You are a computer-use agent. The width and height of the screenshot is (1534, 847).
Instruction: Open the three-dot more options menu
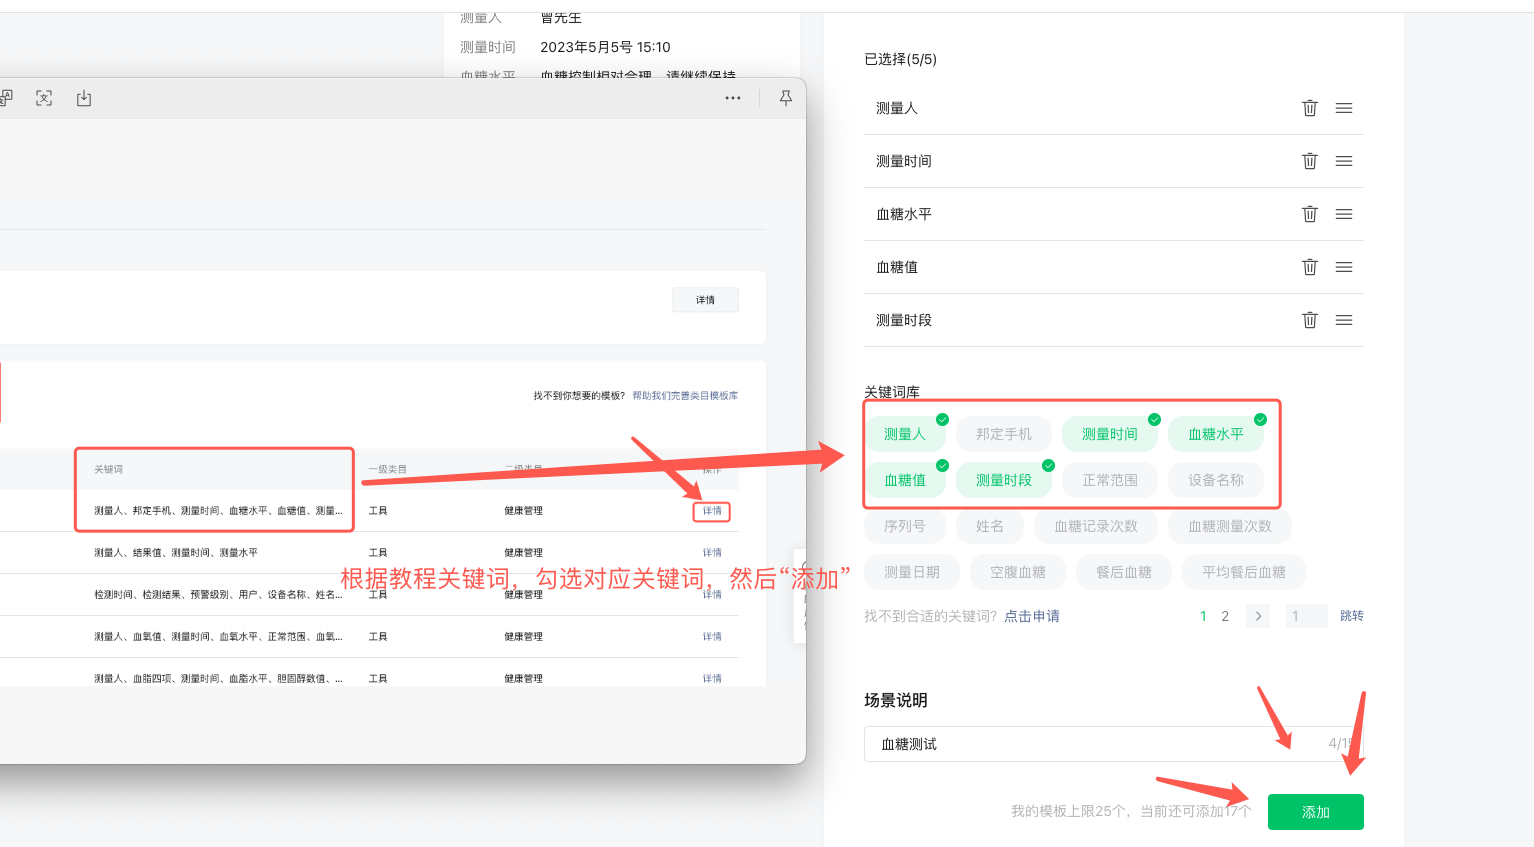click(x=733, y=98)
